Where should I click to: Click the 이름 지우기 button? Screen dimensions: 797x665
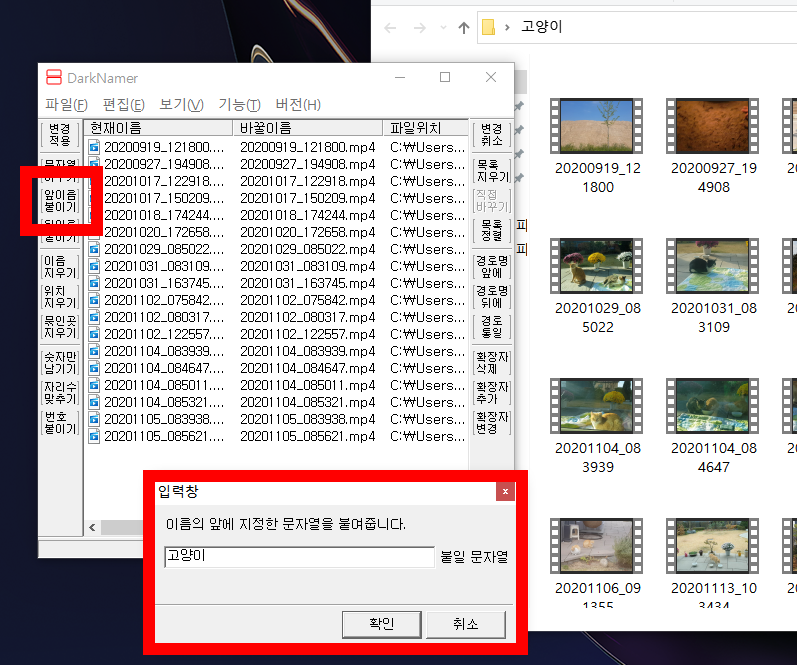[60, 266]
